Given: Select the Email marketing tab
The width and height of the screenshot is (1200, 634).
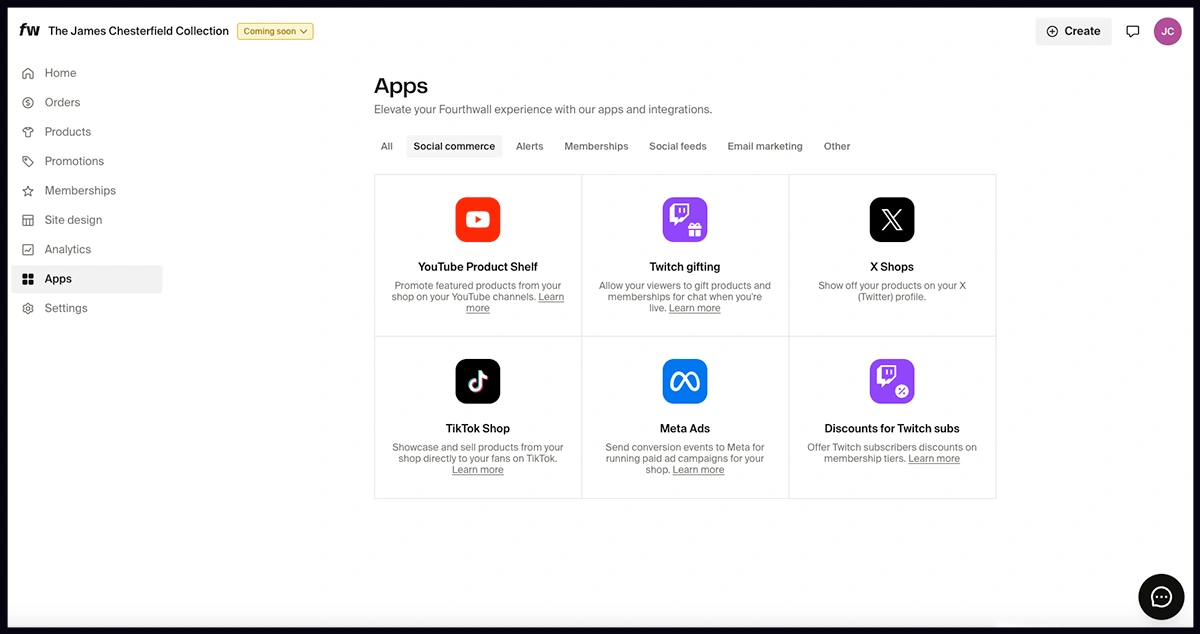Looking at the screenshot, I should click(764, 146).
